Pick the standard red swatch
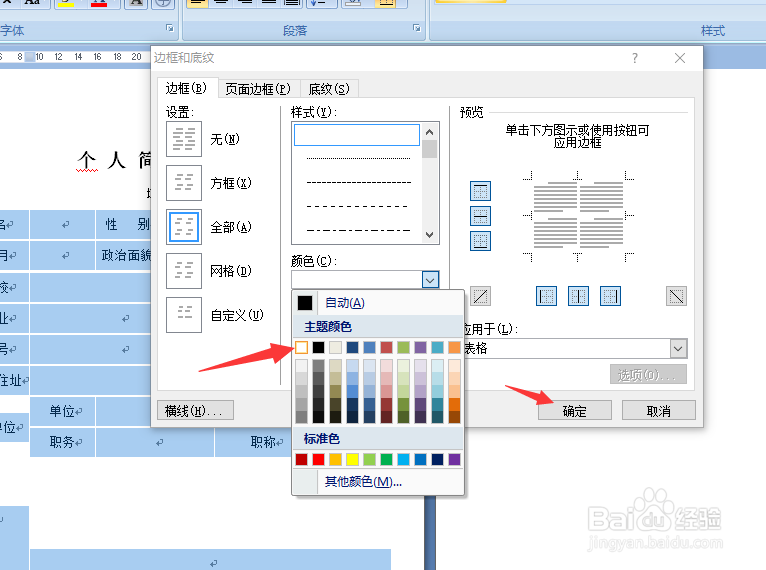 [319, 459]
